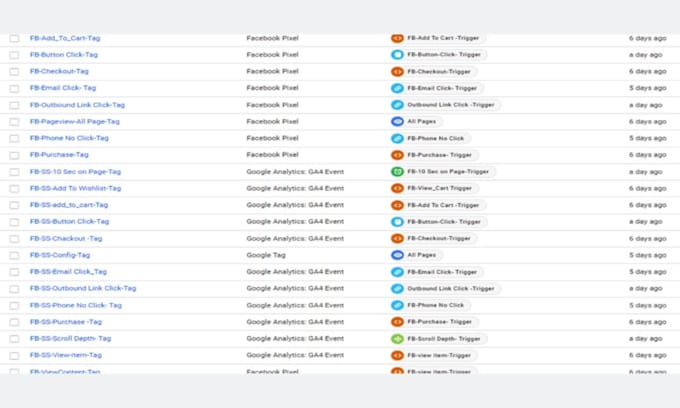This screenshot has height=408, width=680.
Task: Click the orange trigger icon in the FB-Purchase-Tag row
Action: tap(397, 155)
